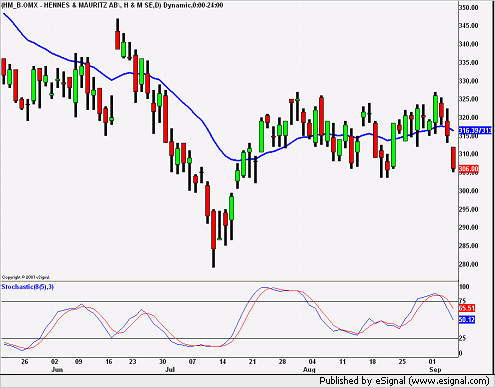495x388 pixels.
Task: Select the Stochastic(8(5),3) indicator label
Action: [28, 287]
